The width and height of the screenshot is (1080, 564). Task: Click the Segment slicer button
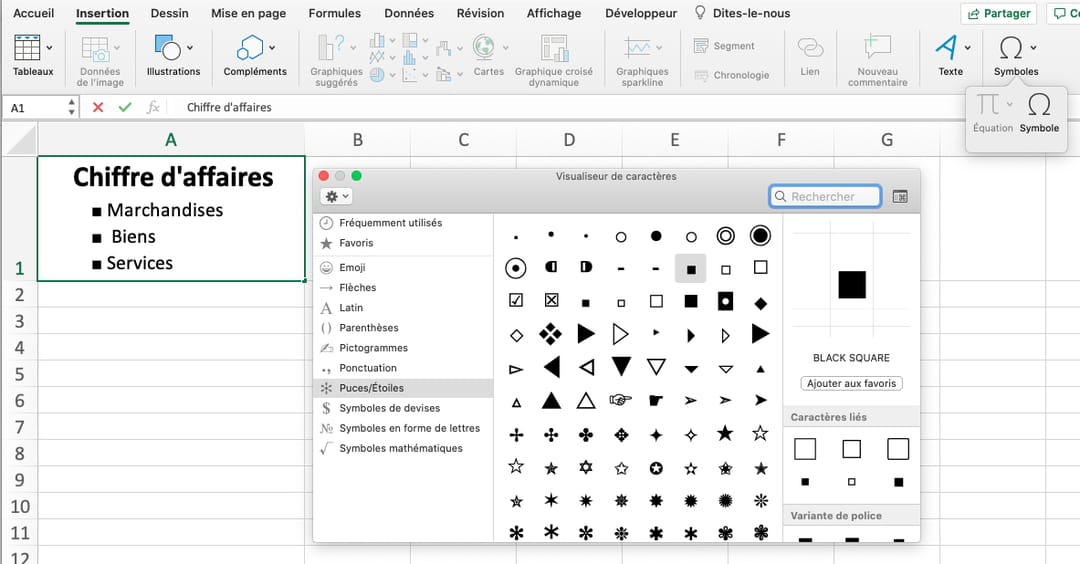(x=724, y=46)
